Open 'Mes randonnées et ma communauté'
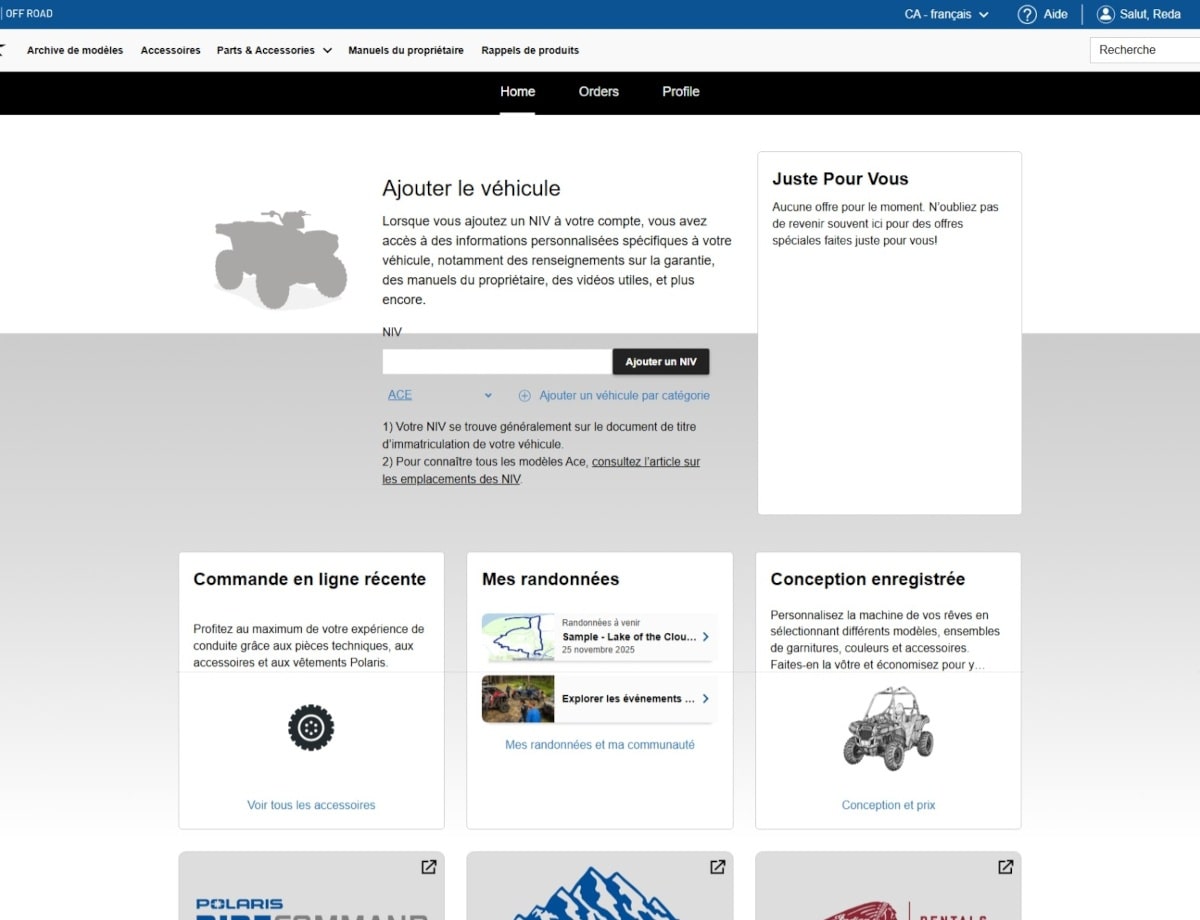This screenshot has height=920, width=1200. 599,744
